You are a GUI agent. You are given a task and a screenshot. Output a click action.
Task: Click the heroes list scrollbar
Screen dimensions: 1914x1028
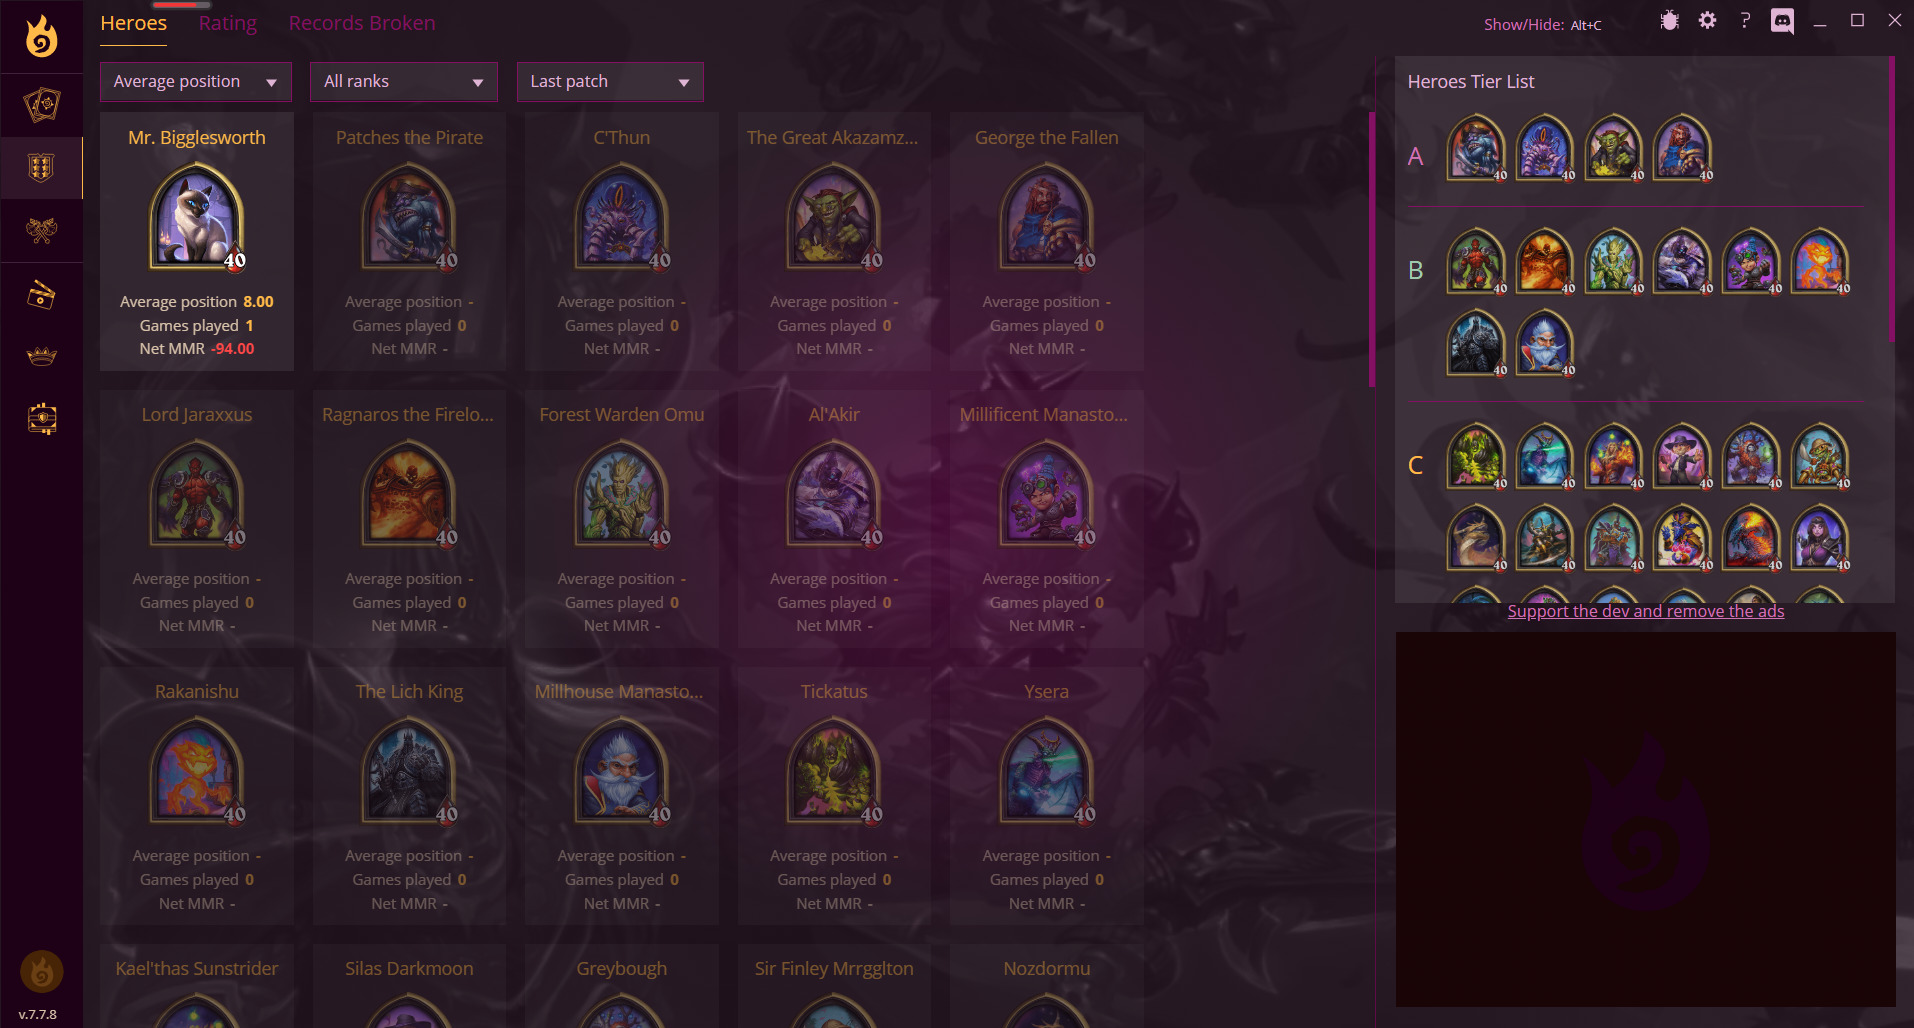pyautogui.click(x=1372, y=250)
